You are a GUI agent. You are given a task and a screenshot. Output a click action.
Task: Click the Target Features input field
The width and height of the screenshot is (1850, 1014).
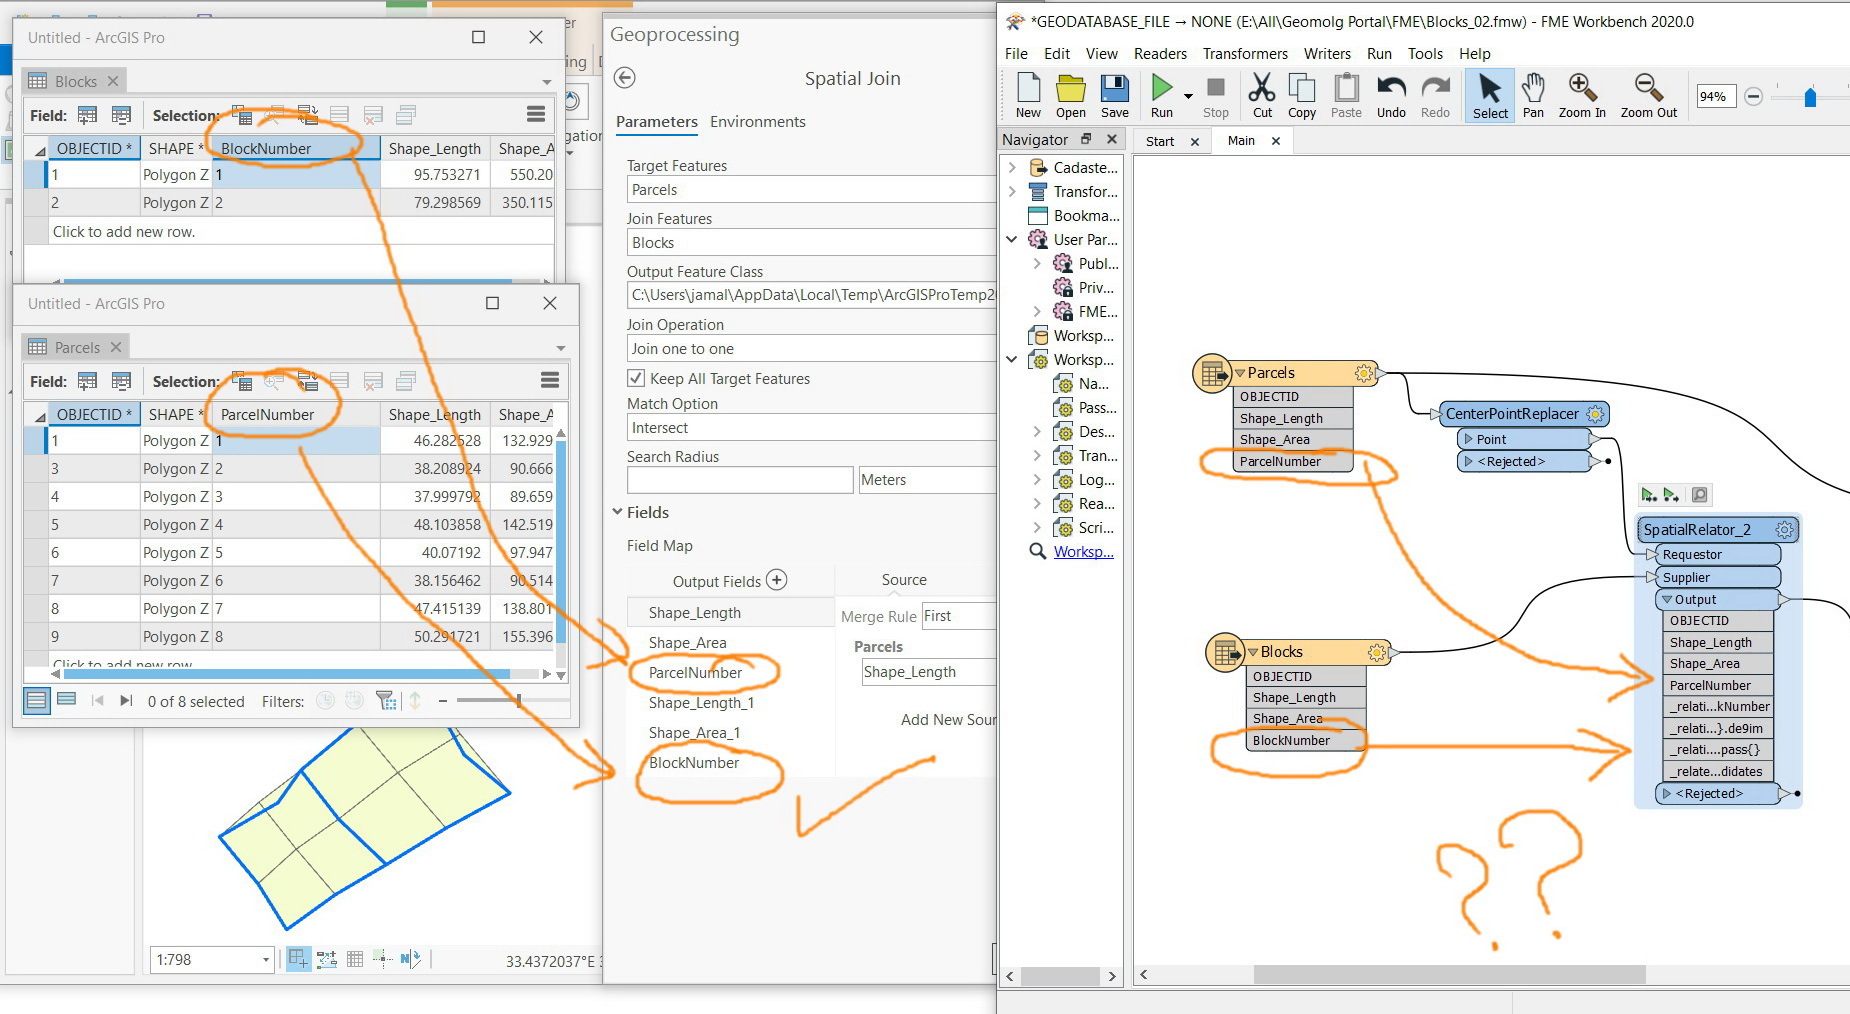click(812, 190)
